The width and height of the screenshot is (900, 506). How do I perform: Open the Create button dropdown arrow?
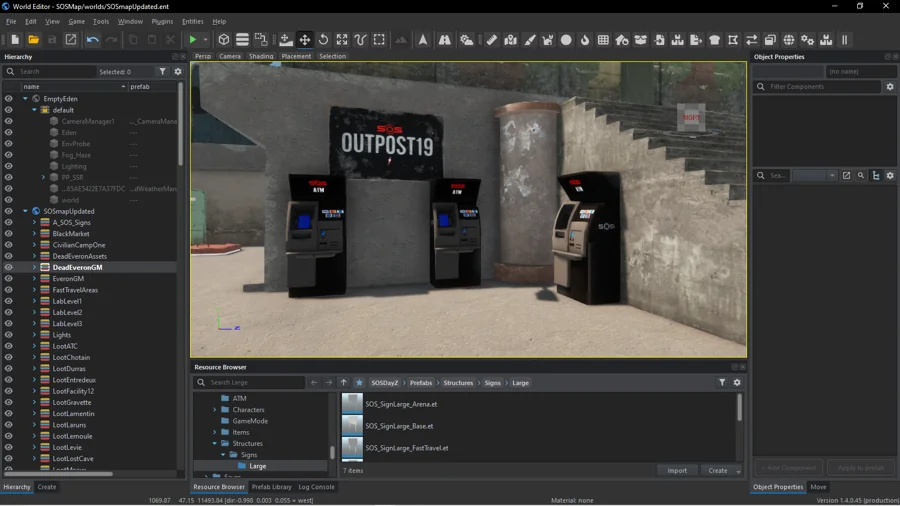click(738, 470)
